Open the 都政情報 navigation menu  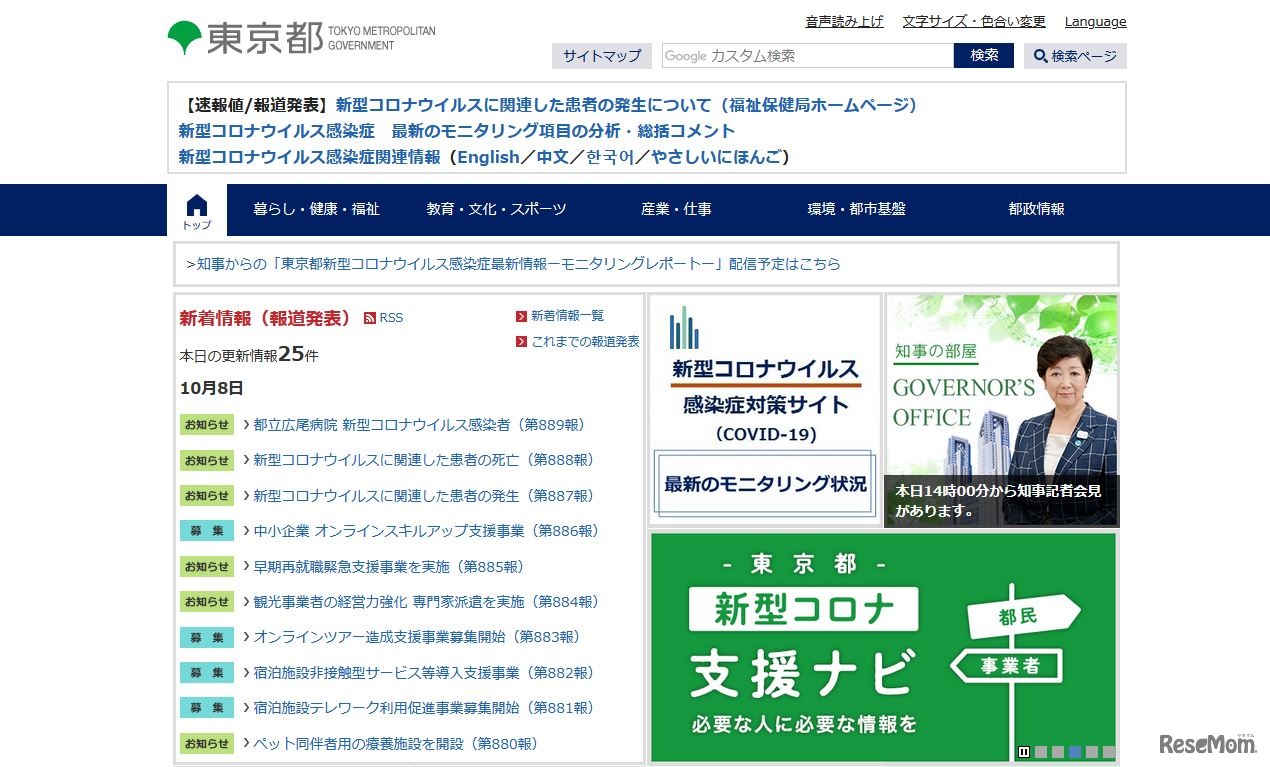coord(1036,209)
